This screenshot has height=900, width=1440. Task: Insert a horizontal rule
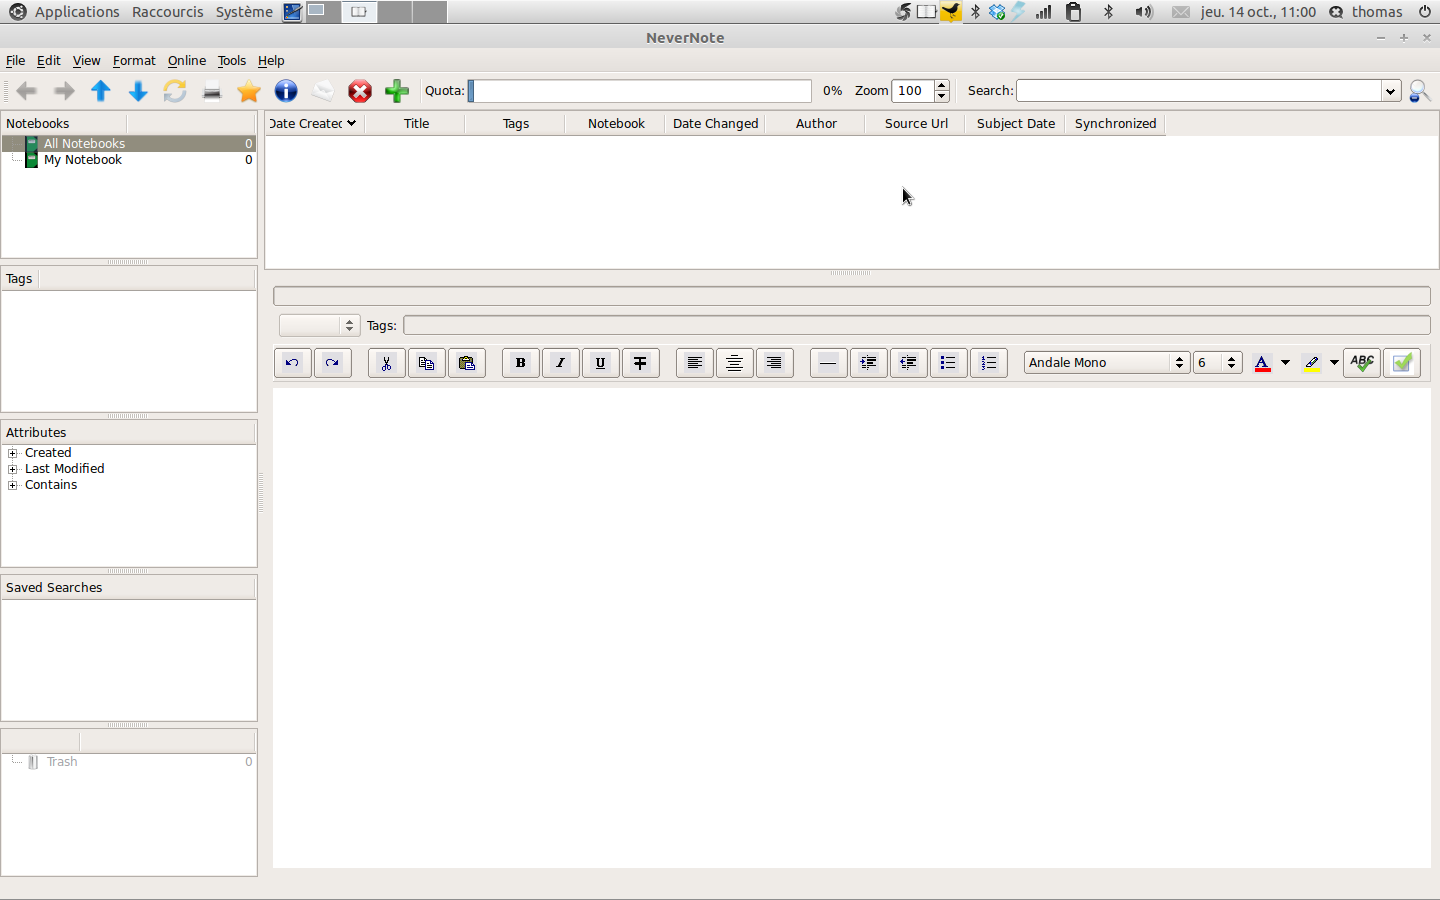pos(828,363)
